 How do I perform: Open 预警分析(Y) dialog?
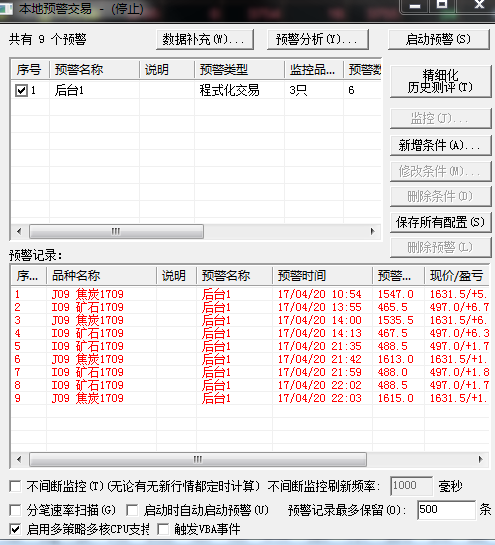(318, 40)
